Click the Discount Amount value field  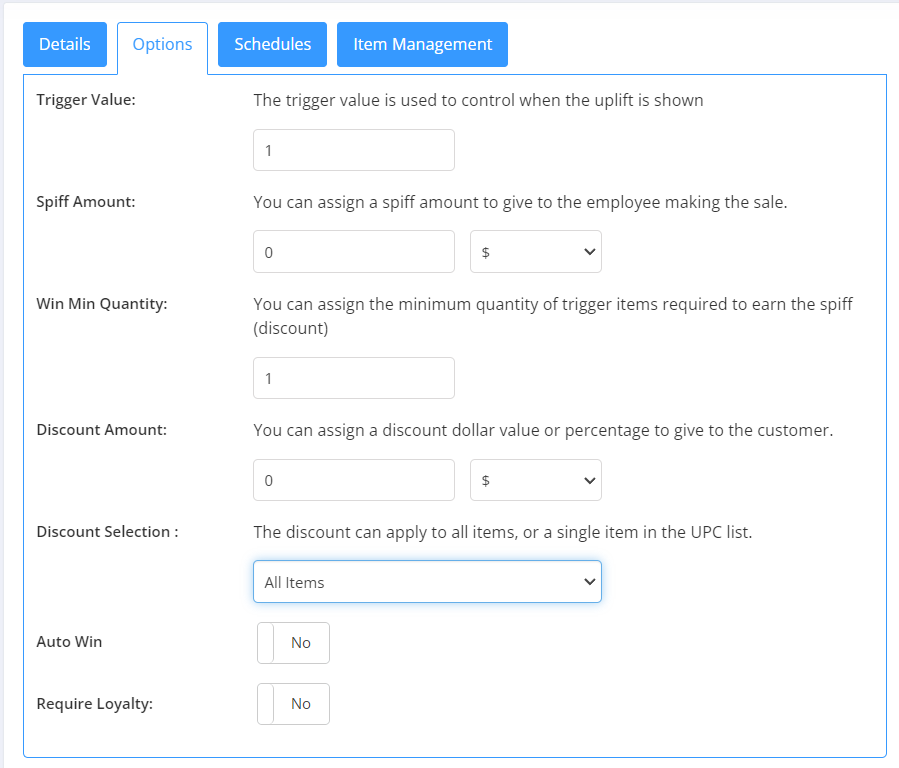pyautogui.click(x=354, y=480)
